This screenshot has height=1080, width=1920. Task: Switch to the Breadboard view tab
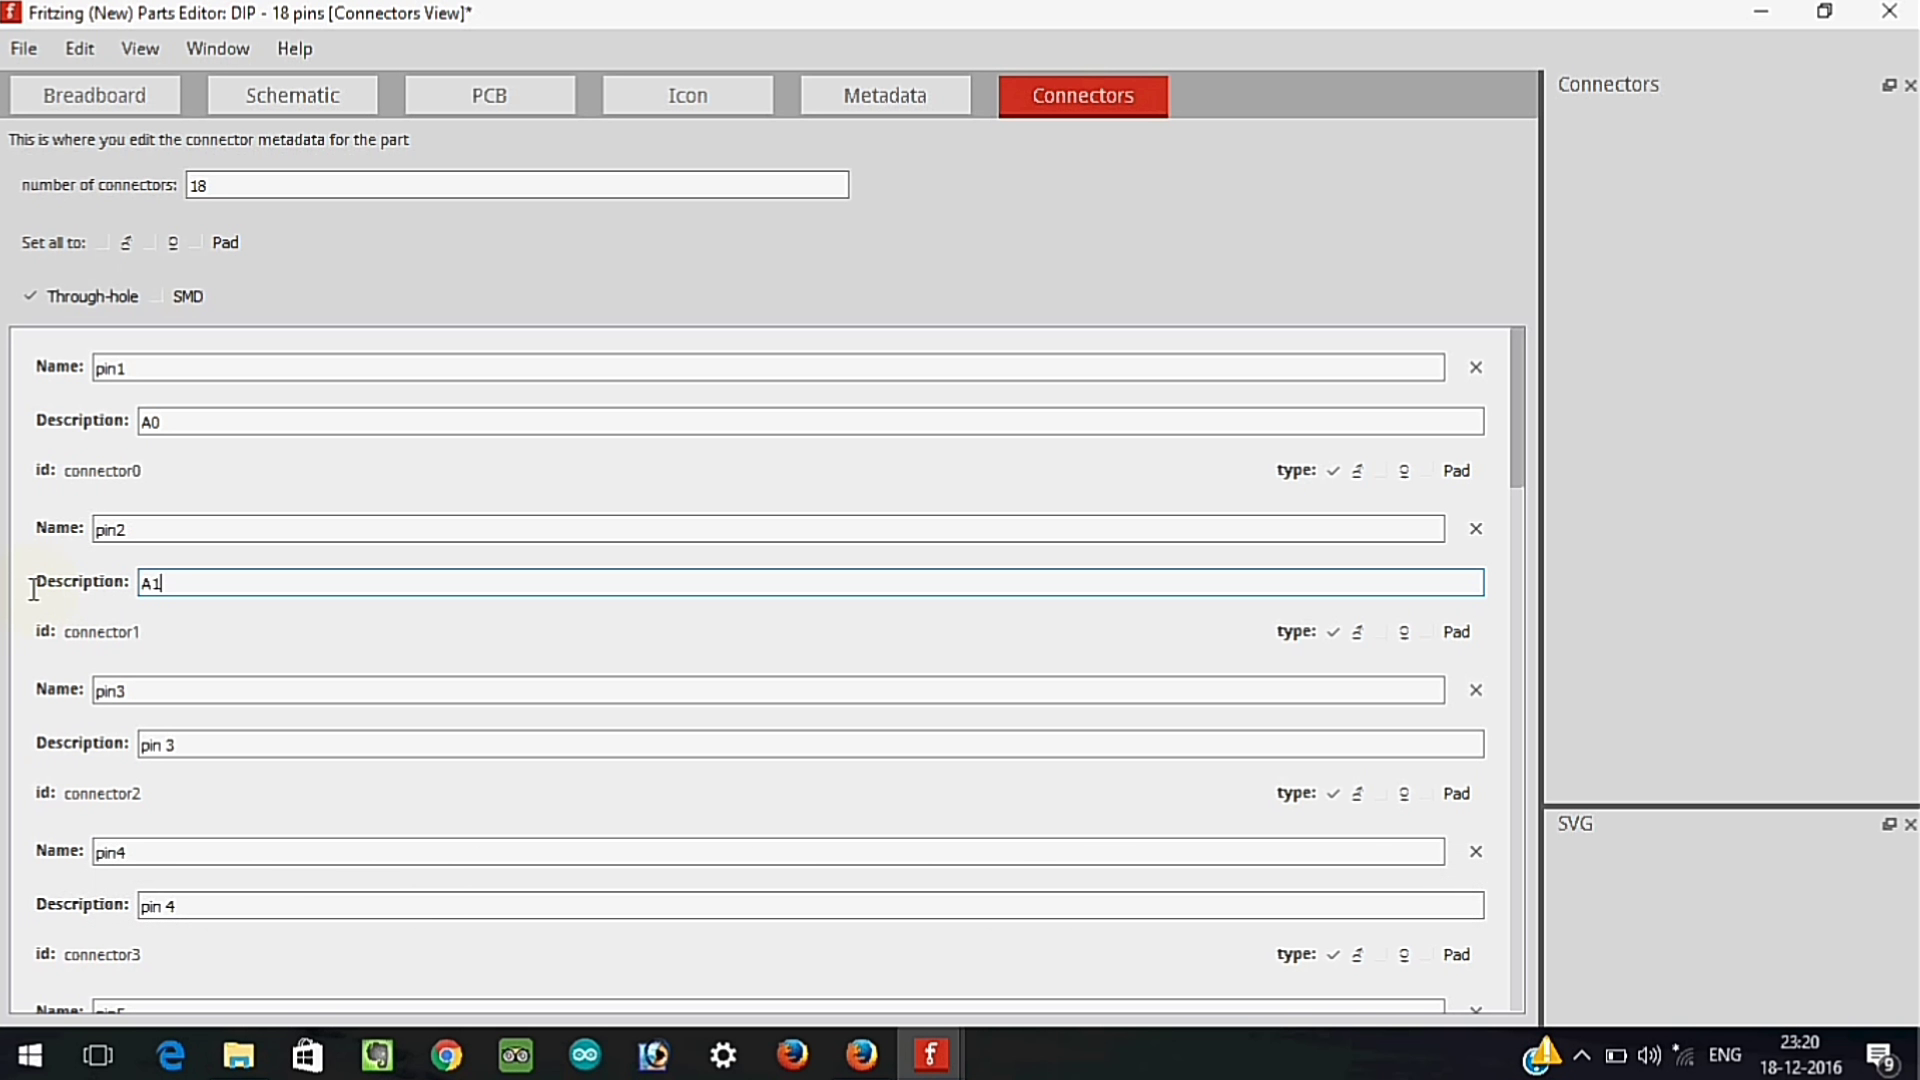[95, 96]
